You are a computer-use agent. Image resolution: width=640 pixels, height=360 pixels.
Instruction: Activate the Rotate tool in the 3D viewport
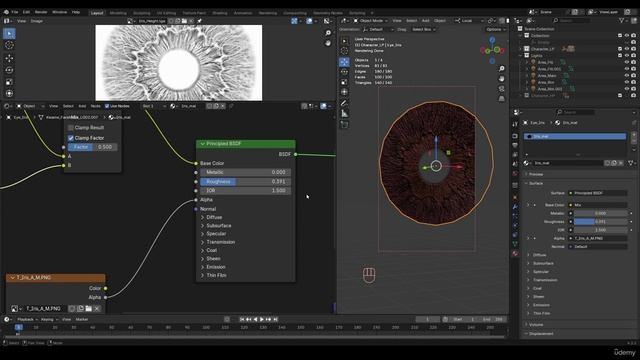coord(344,72)
